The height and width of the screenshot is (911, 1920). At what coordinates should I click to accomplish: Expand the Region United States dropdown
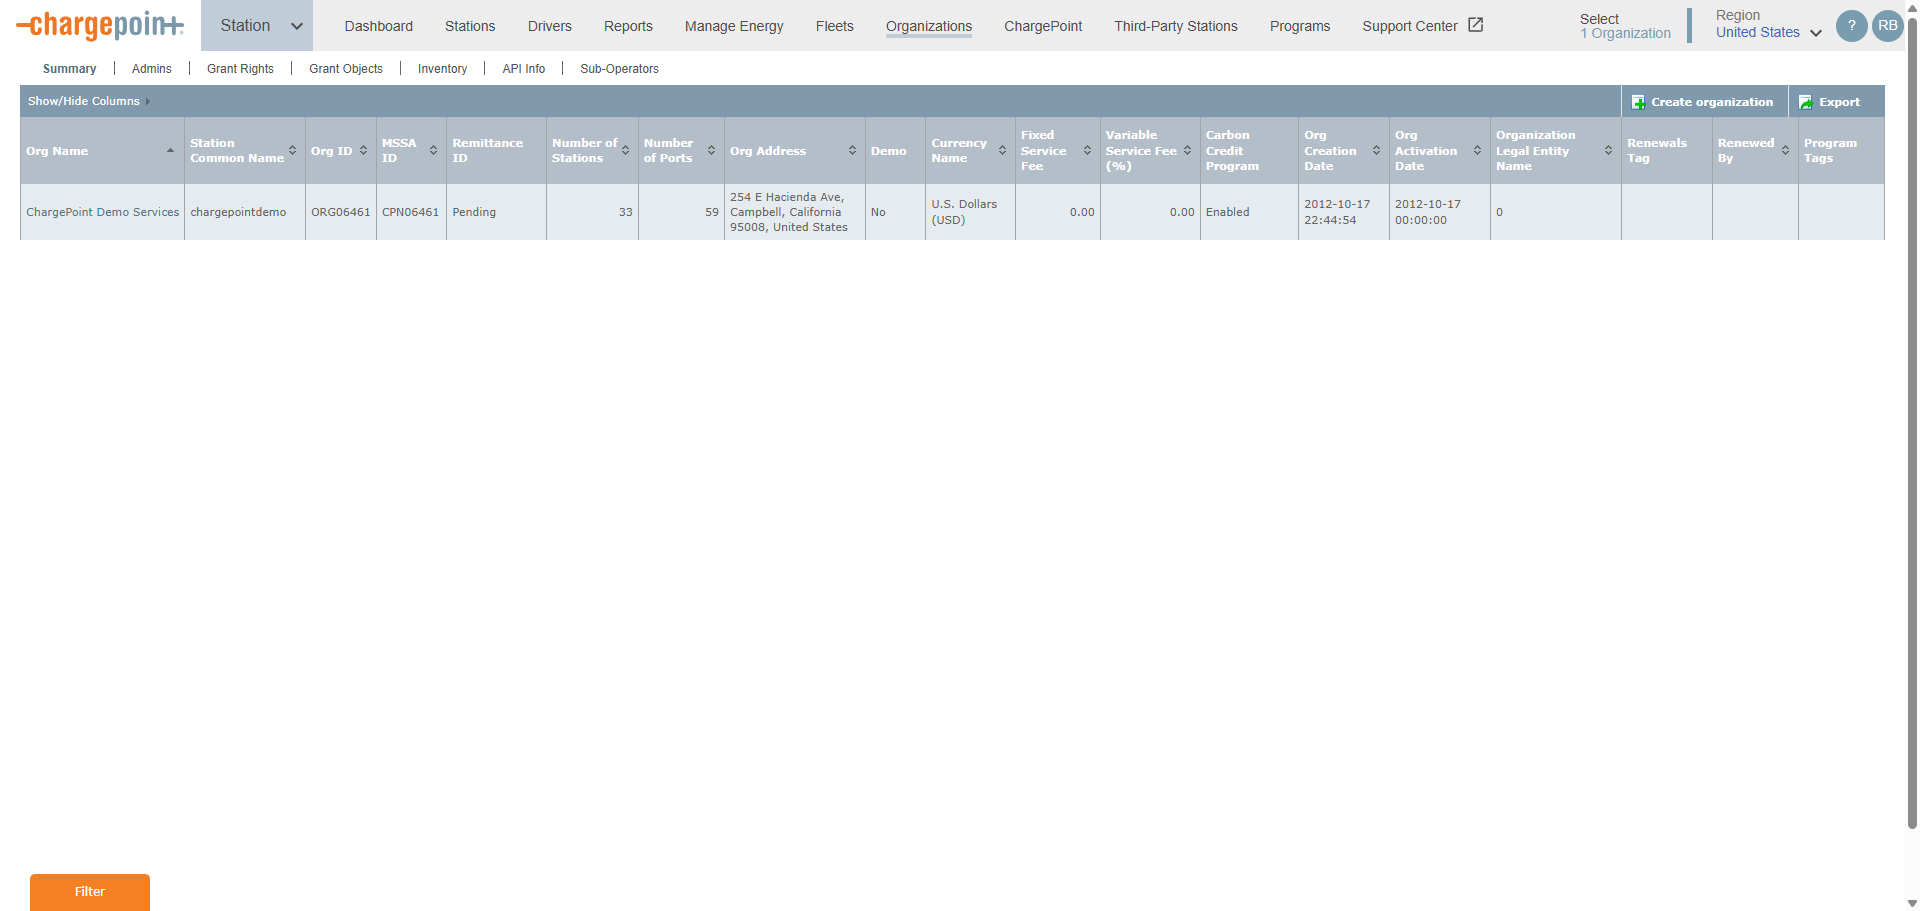click(x=1769, y=33)
